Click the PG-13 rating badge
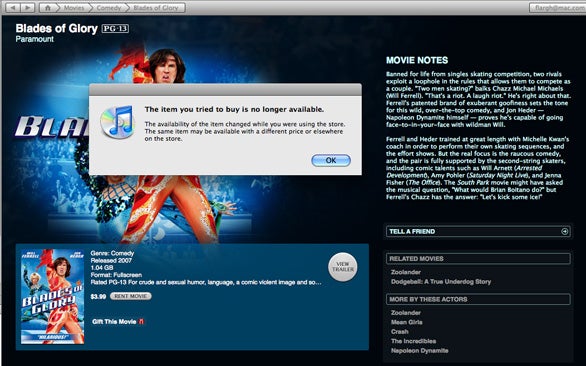The height and width of the screenshot is (366, 586). tap(115, 28)
